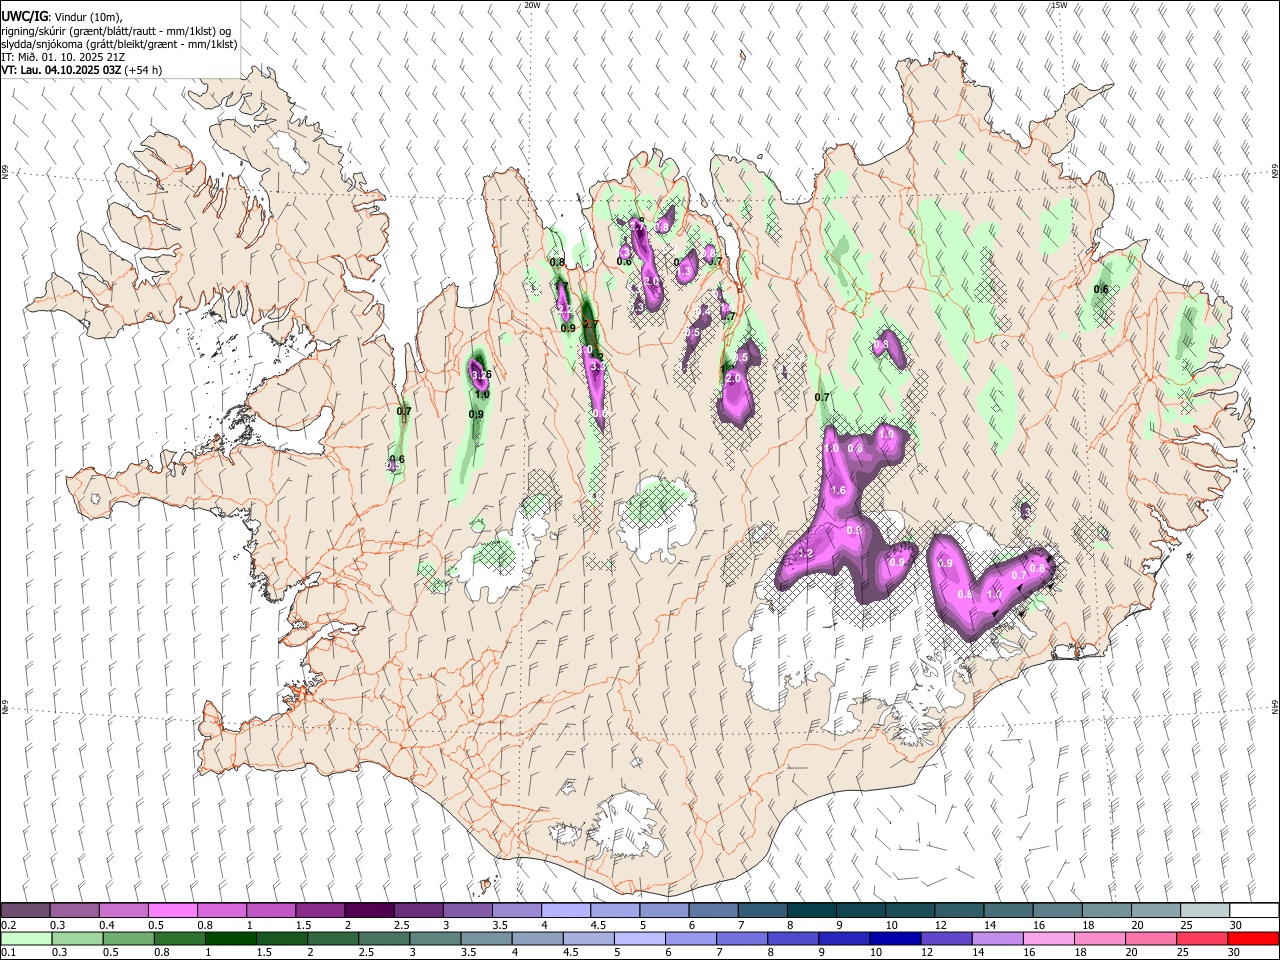The height and width of the screenshot is (960, 1280).
Task: Select the pale lavender 4–4.5 snow legend swatch
Action: pos(566,910)
